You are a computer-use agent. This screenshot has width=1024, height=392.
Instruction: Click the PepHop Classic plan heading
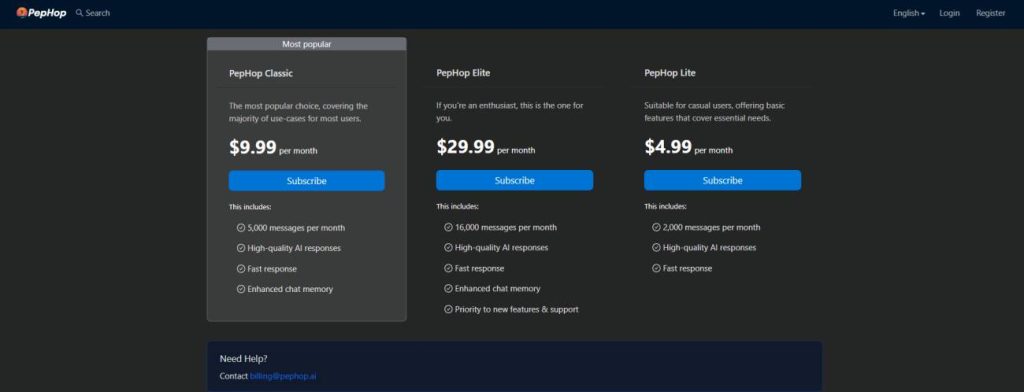(261, 74)
